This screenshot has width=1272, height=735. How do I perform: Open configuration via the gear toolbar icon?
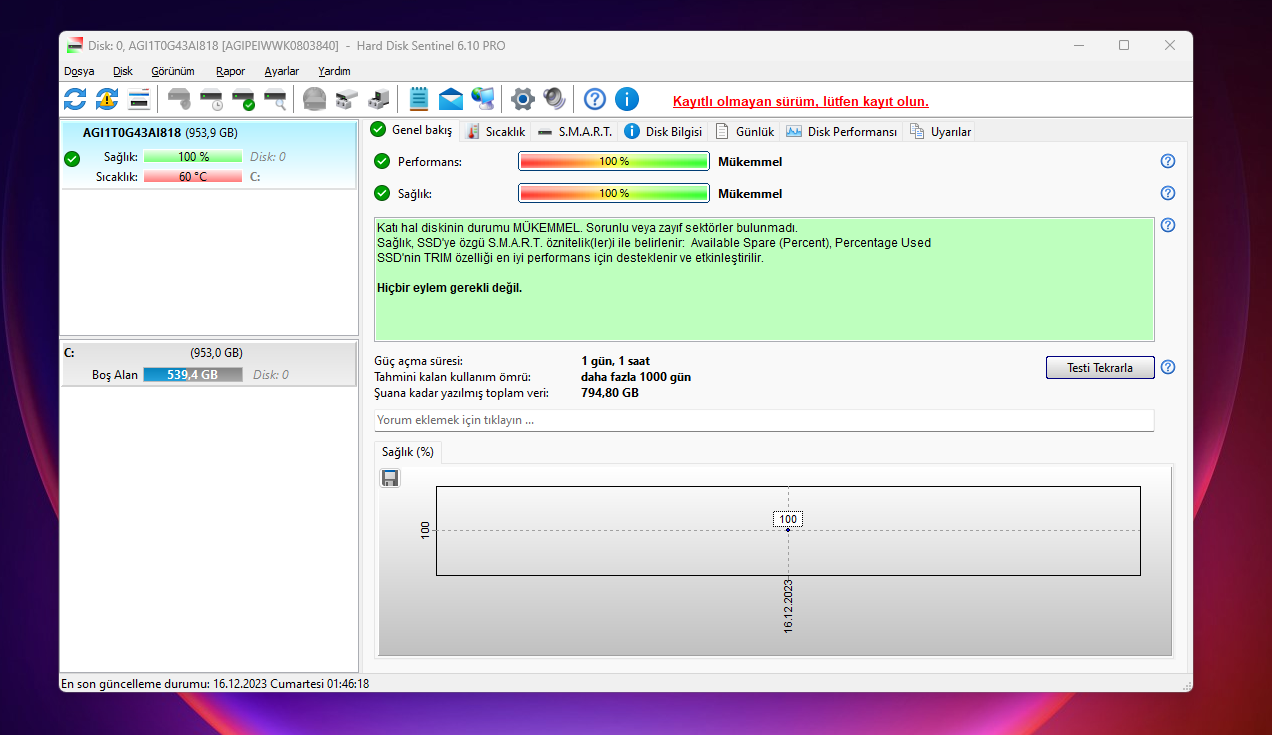pyautogui.click(x=523, y=99)
